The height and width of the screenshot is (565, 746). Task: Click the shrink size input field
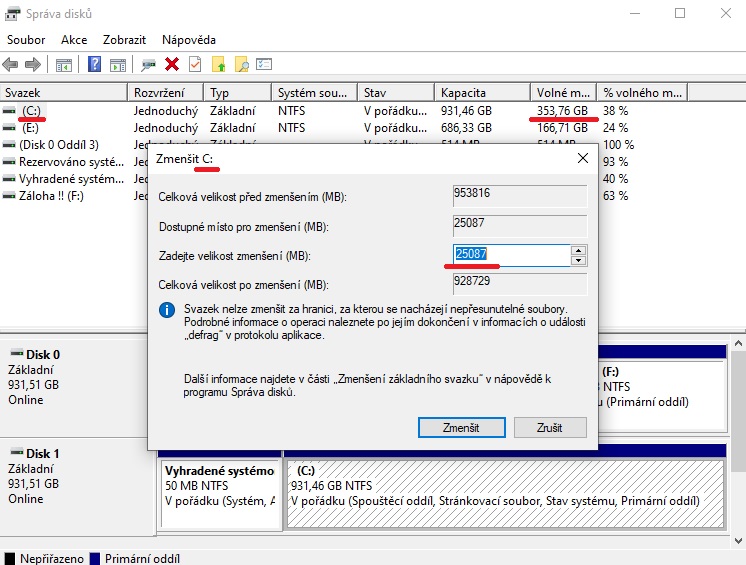pos(510,255)
